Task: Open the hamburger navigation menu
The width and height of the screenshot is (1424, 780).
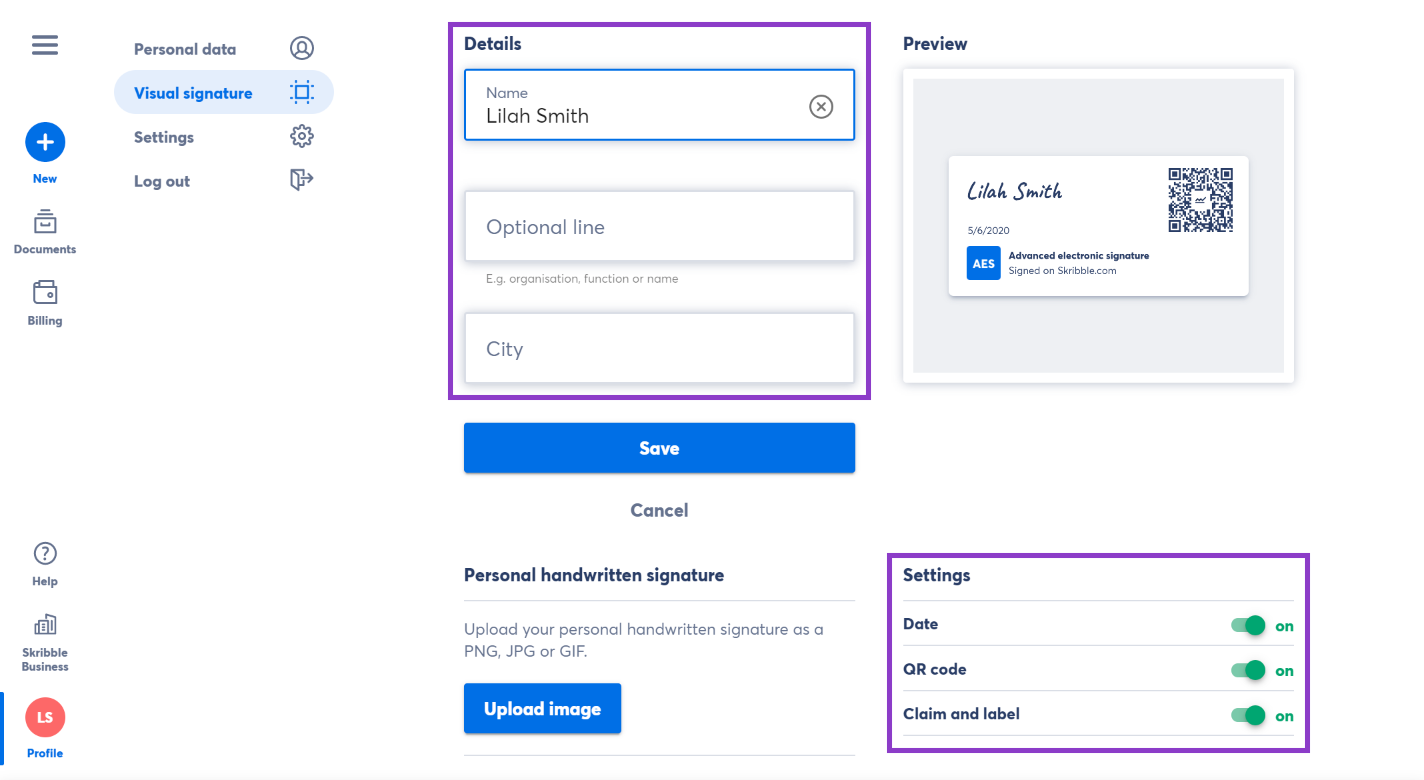Action: pyautogui.click(x=45, y=46)
